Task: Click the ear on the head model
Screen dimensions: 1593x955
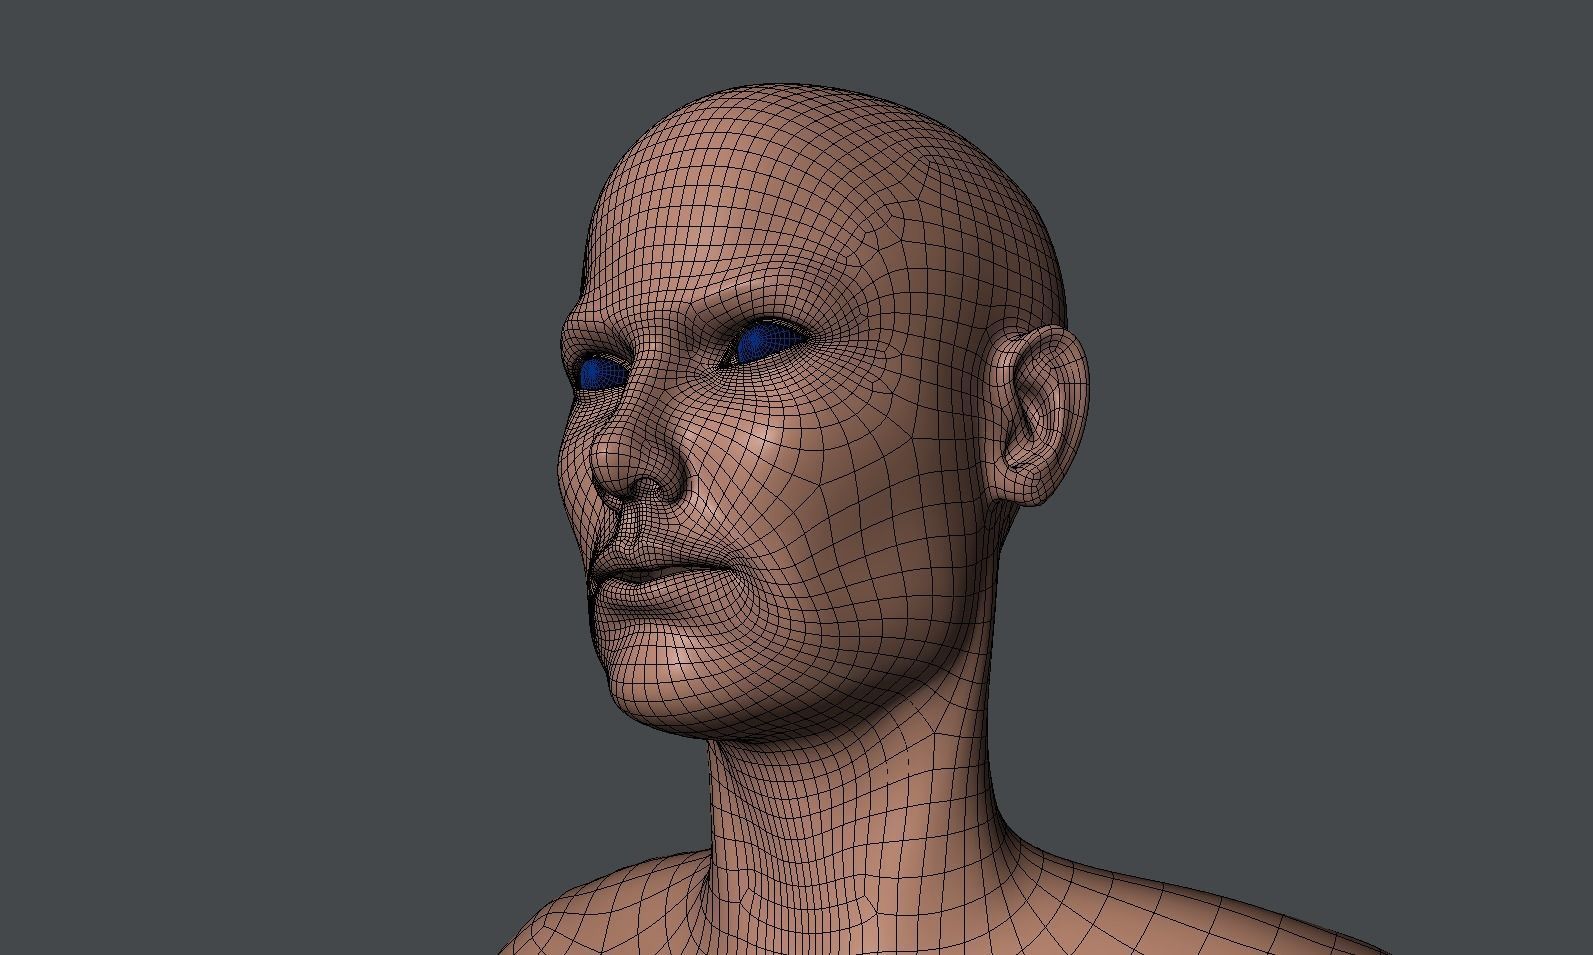Action: point(1037,415)
